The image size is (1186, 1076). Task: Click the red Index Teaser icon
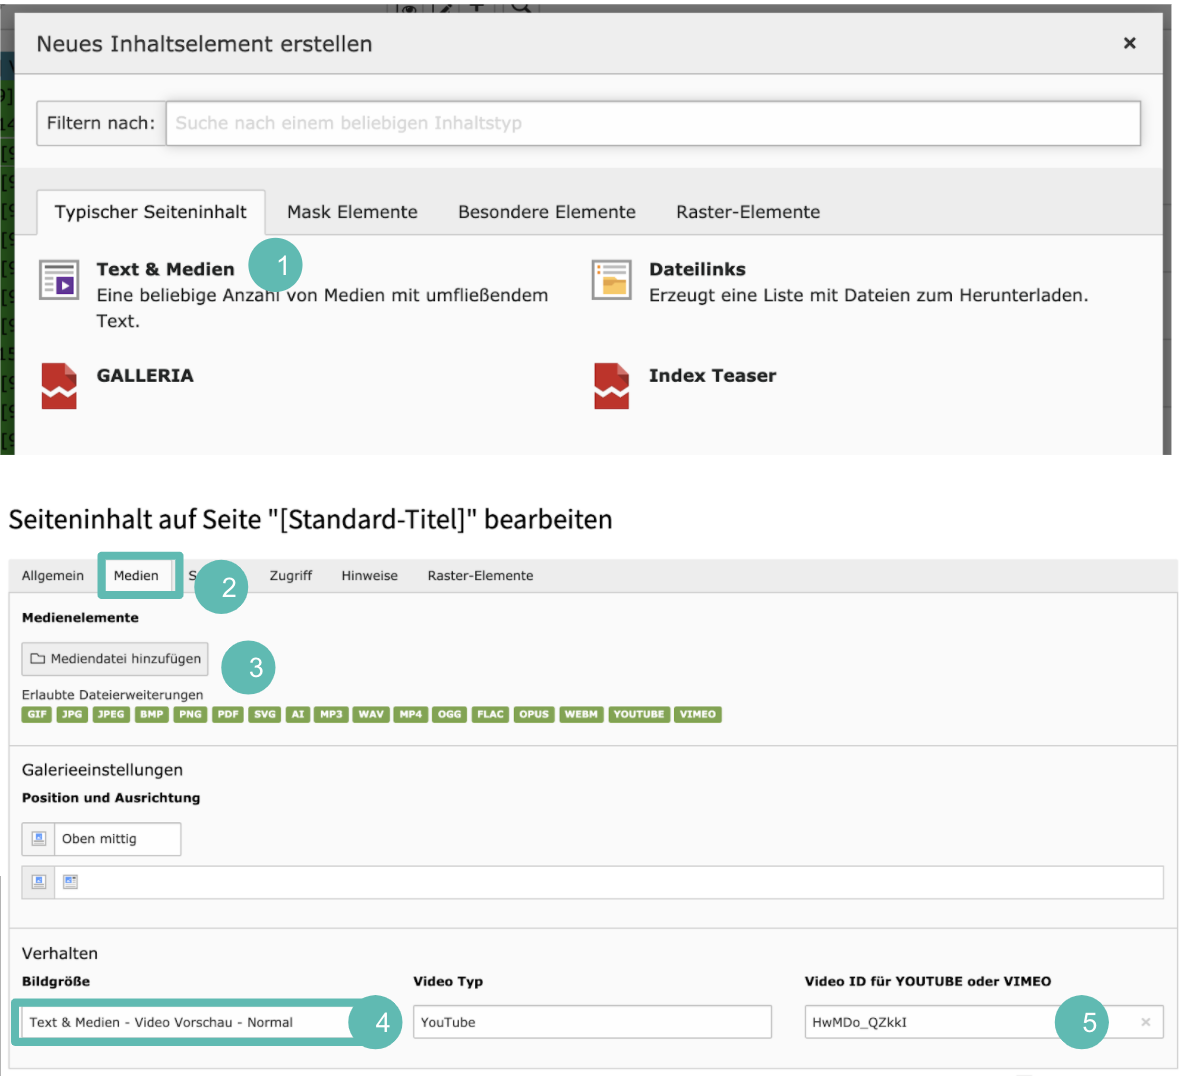pos(612,386)
